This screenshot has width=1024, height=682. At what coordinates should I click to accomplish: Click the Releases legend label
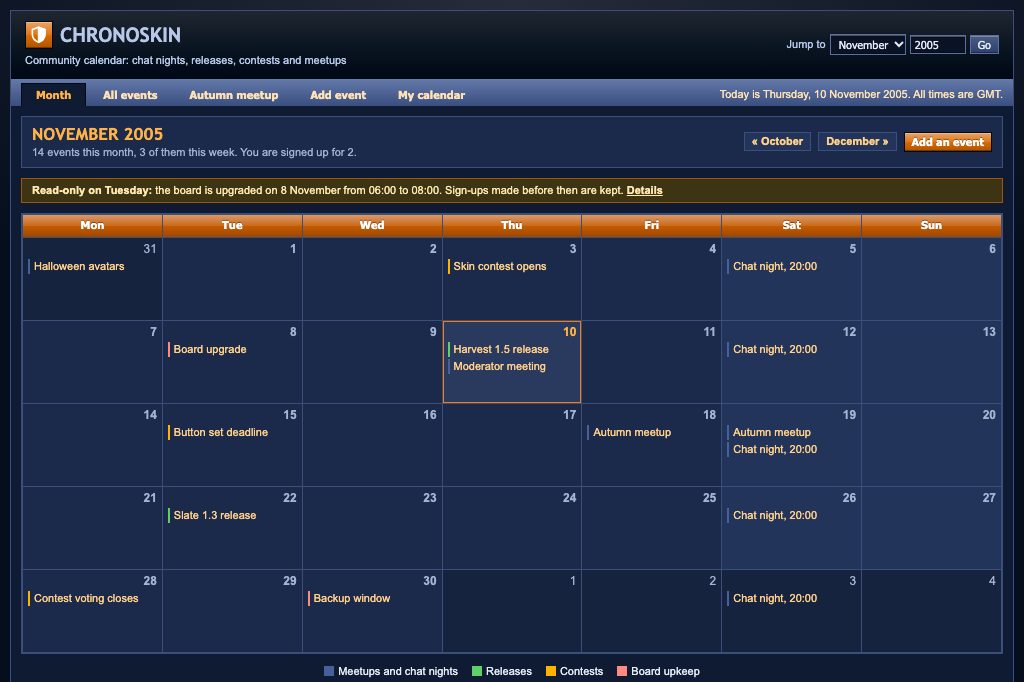pyautogui.click(x=509, y=671)
